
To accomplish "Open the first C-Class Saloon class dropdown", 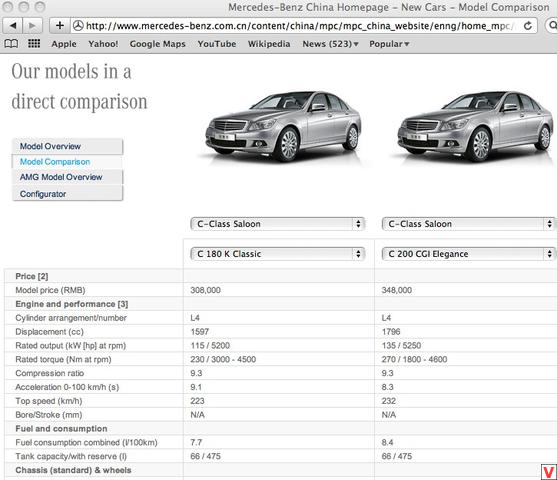I will coord(277,224).
